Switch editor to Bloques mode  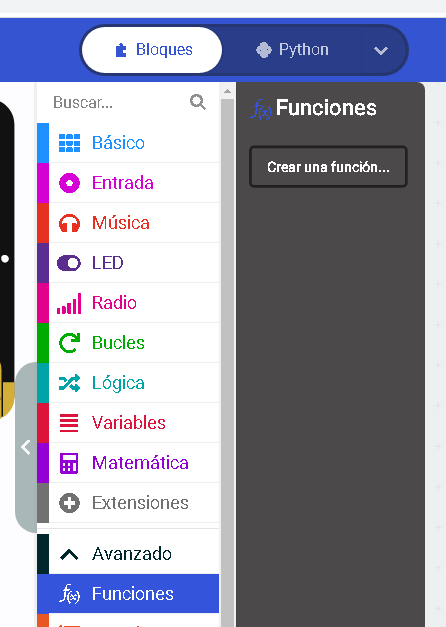click(152, 50)
